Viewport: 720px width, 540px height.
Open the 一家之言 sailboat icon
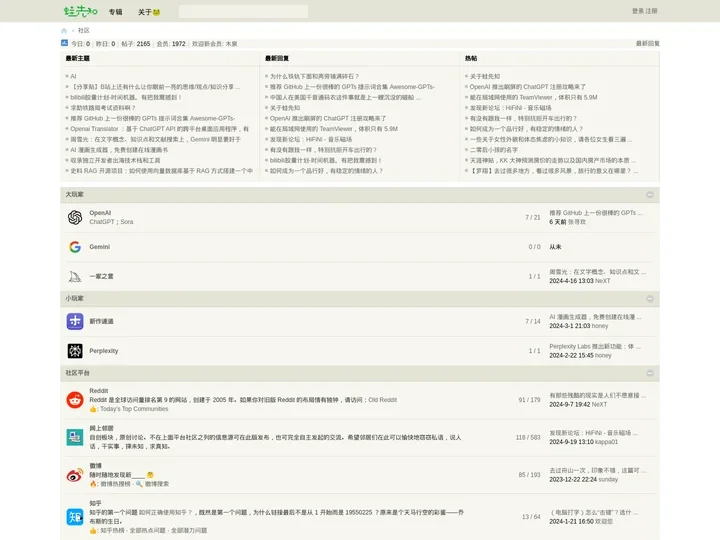75,276
